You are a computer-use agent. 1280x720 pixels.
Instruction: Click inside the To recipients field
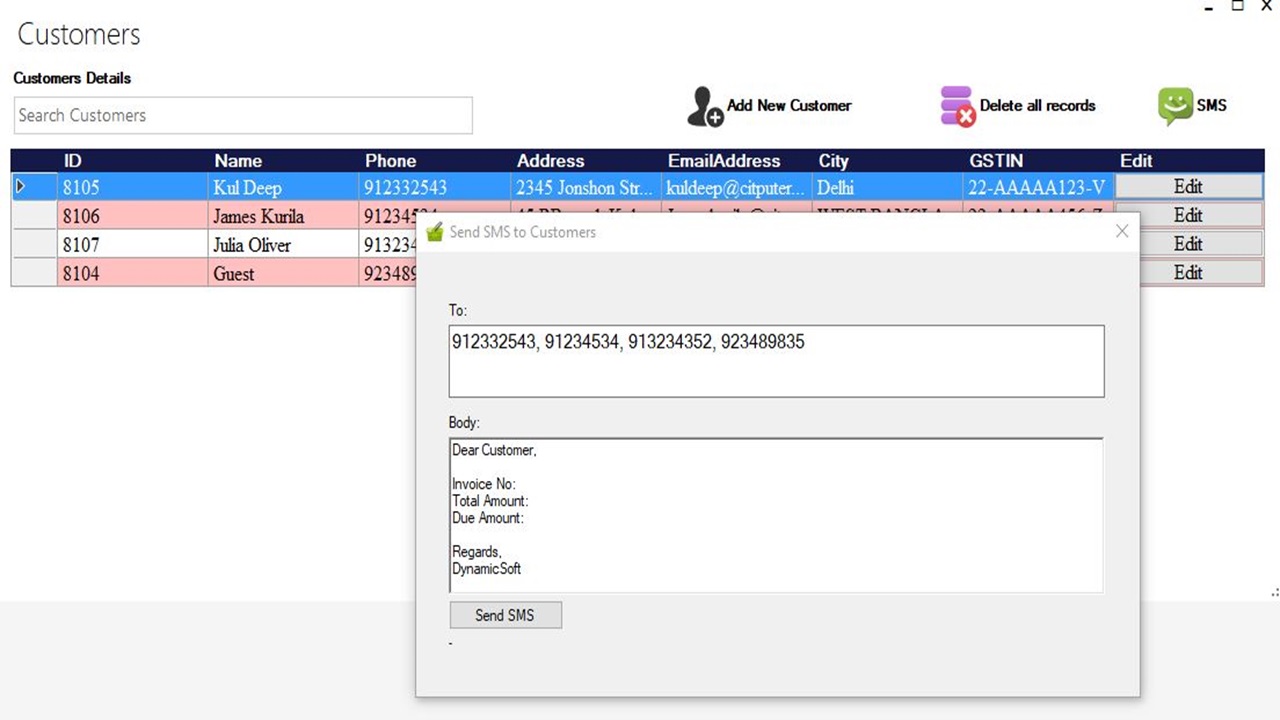click(776, 360)
